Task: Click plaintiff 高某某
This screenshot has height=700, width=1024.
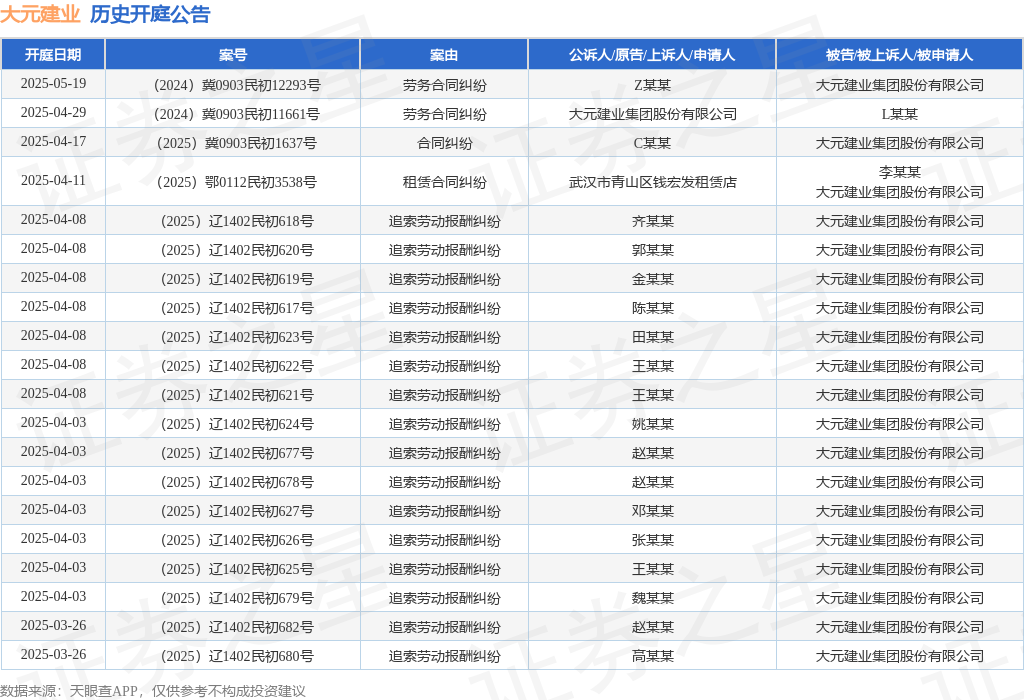Action: coord(652,656)
